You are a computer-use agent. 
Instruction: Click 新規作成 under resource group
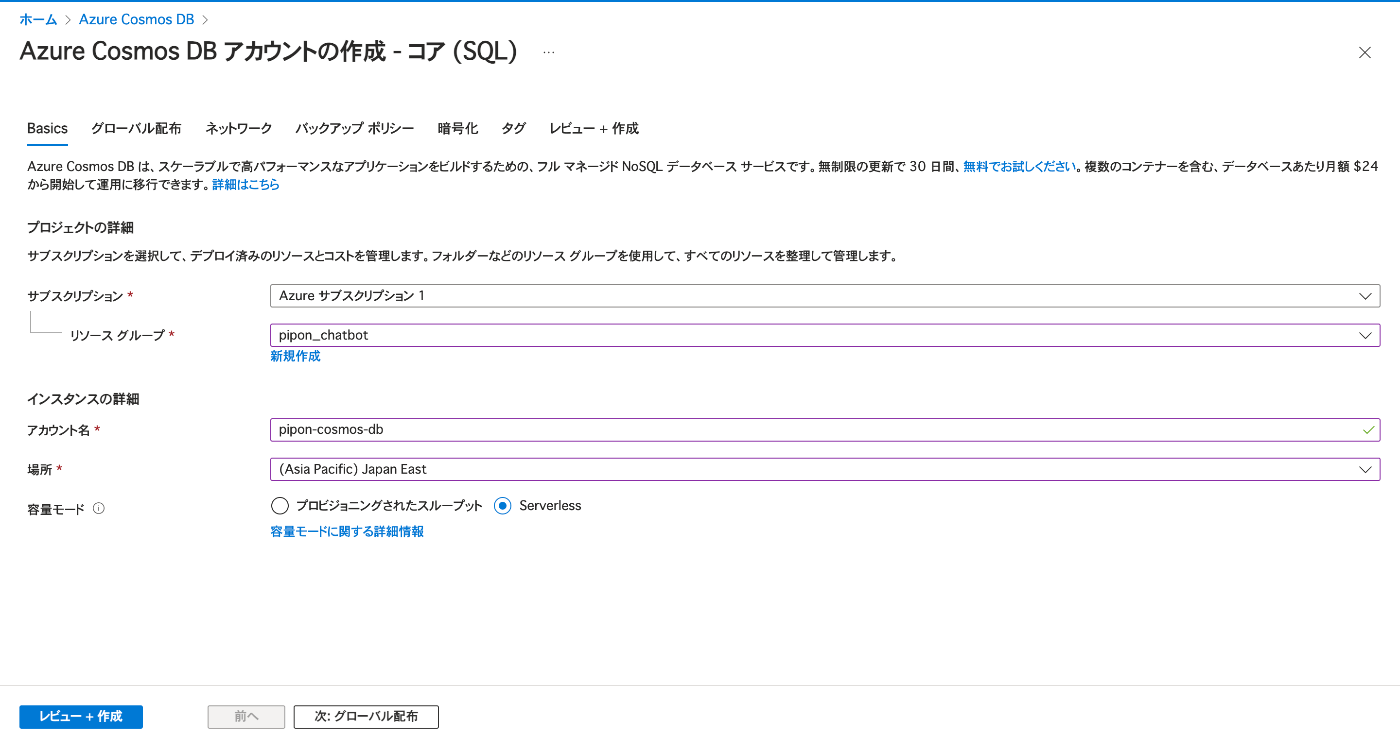pyautogui.click(x=295, y=356)
